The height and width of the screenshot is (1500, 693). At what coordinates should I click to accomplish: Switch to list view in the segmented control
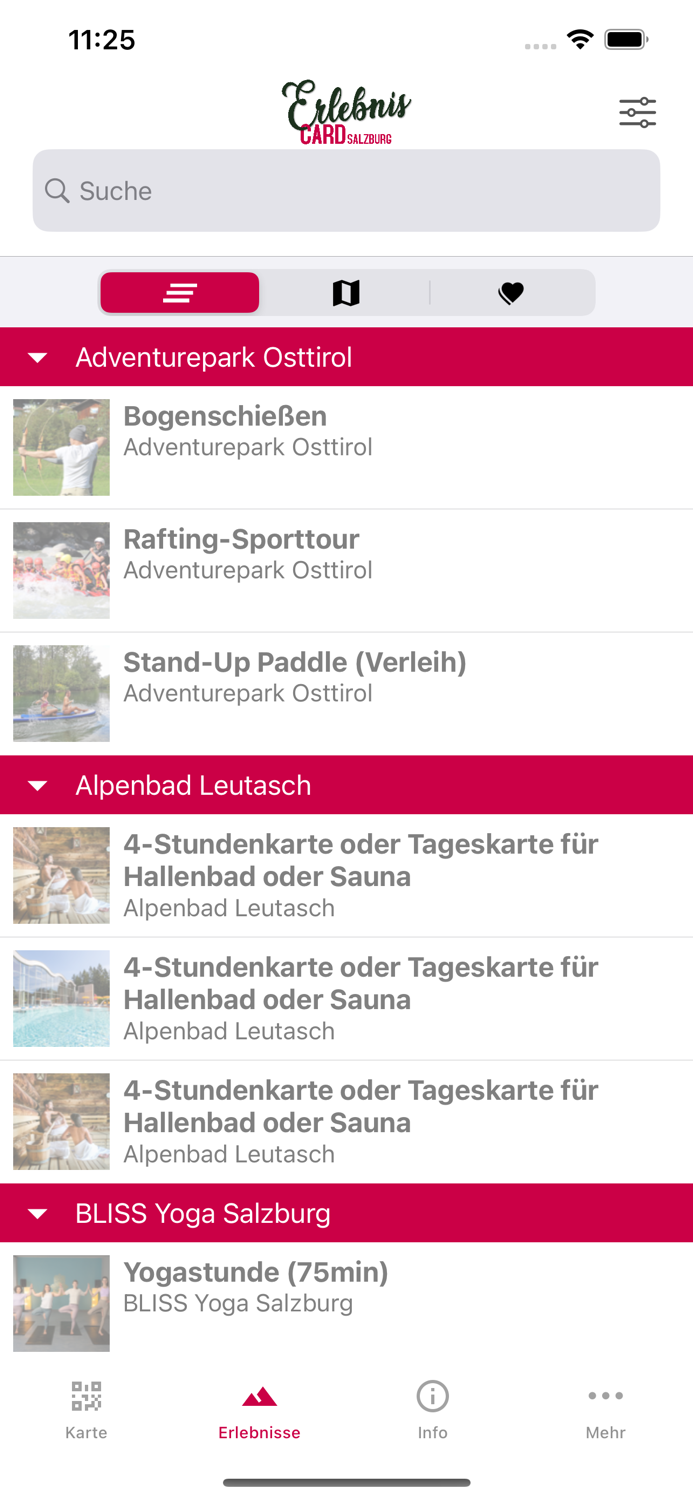click(179, 292)
